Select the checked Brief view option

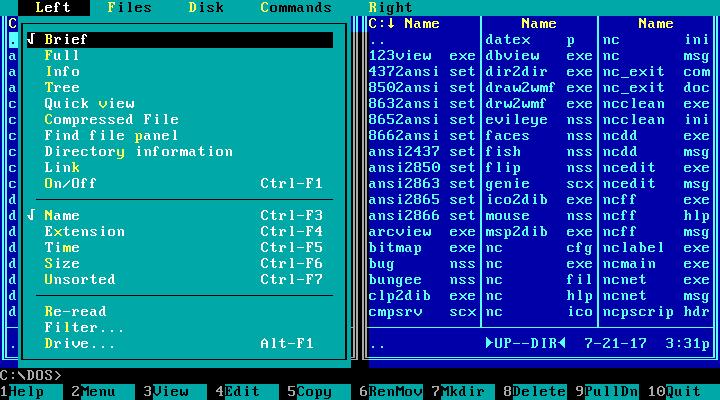180,39
